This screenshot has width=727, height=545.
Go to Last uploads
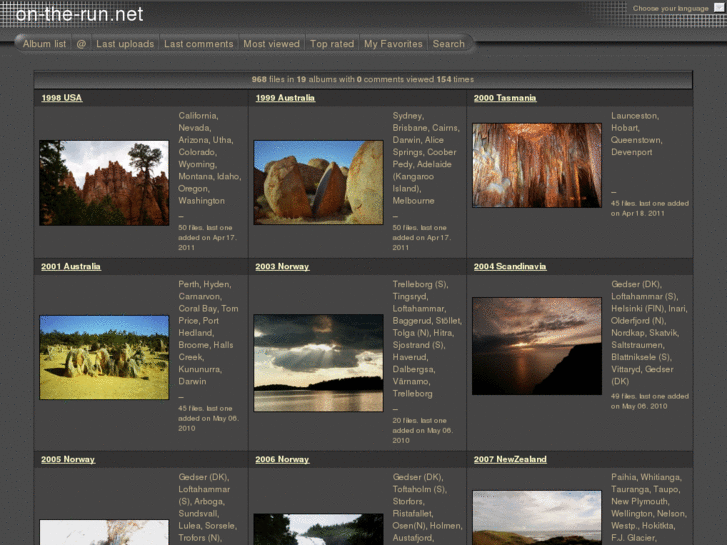click(x=125, y=44)
